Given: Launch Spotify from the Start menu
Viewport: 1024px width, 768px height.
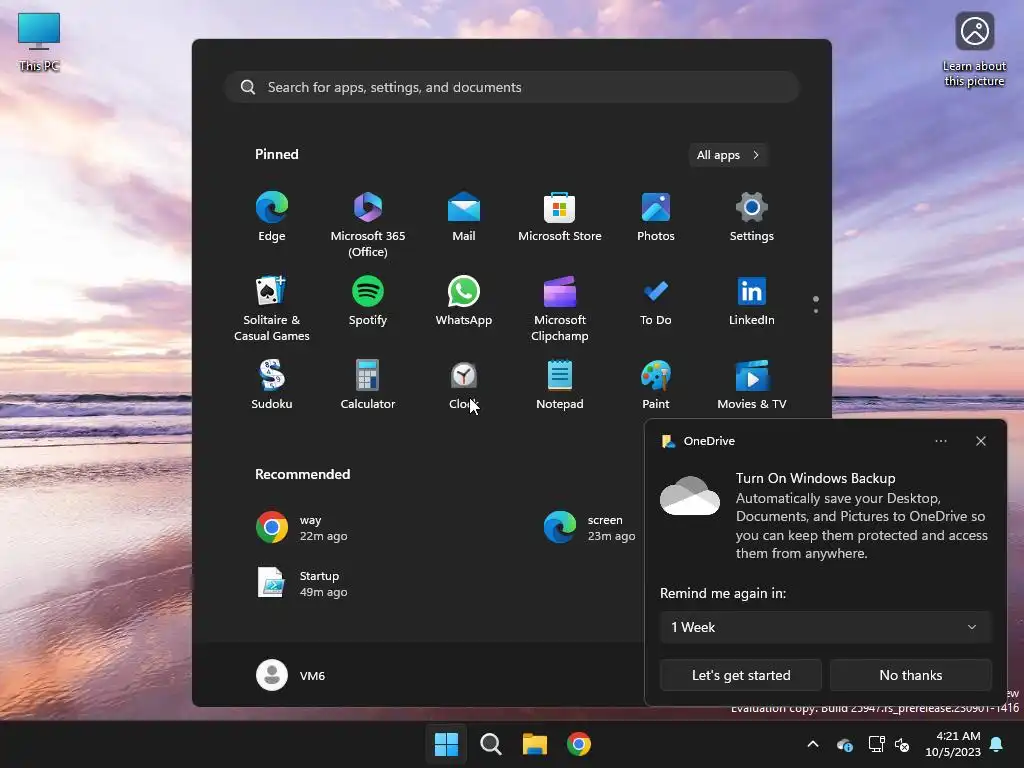Looking at the screenshot, I should (368, 301).
